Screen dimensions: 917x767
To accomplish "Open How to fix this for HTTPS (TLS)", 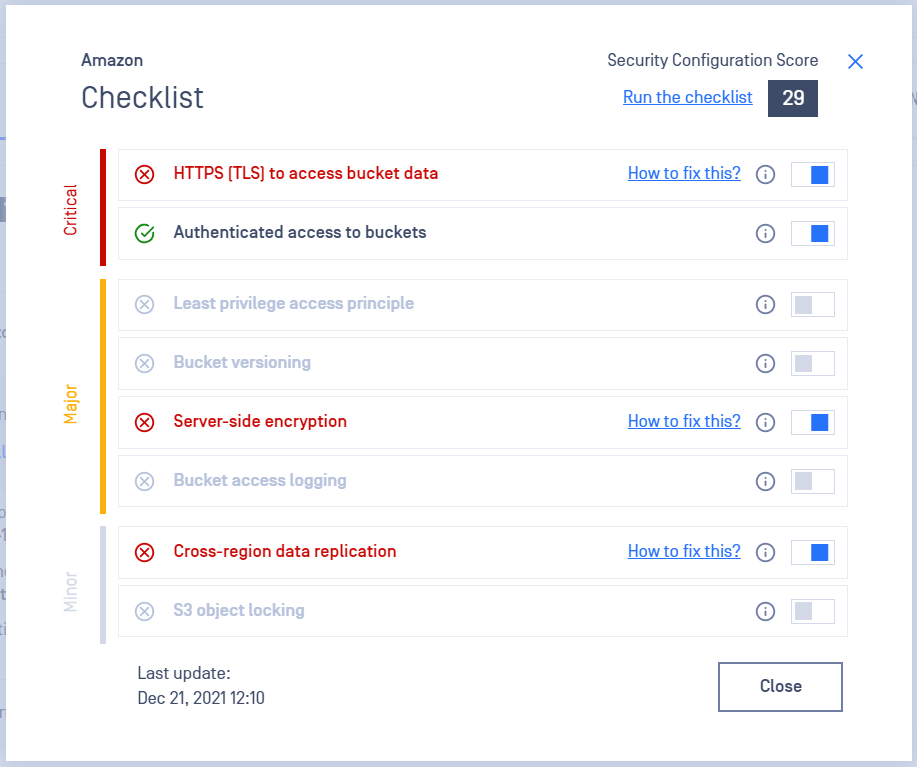I will 684,173.
